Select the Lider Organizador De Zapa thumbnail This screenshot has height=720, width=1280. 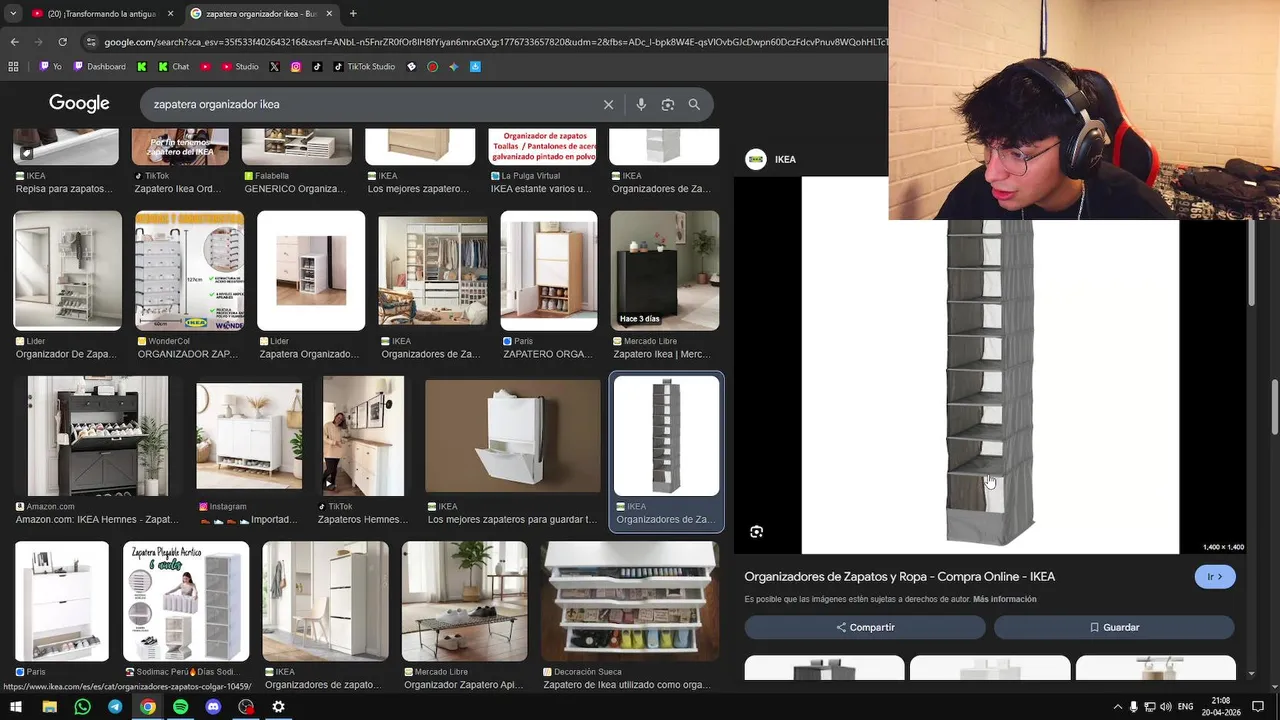point(67,270)
